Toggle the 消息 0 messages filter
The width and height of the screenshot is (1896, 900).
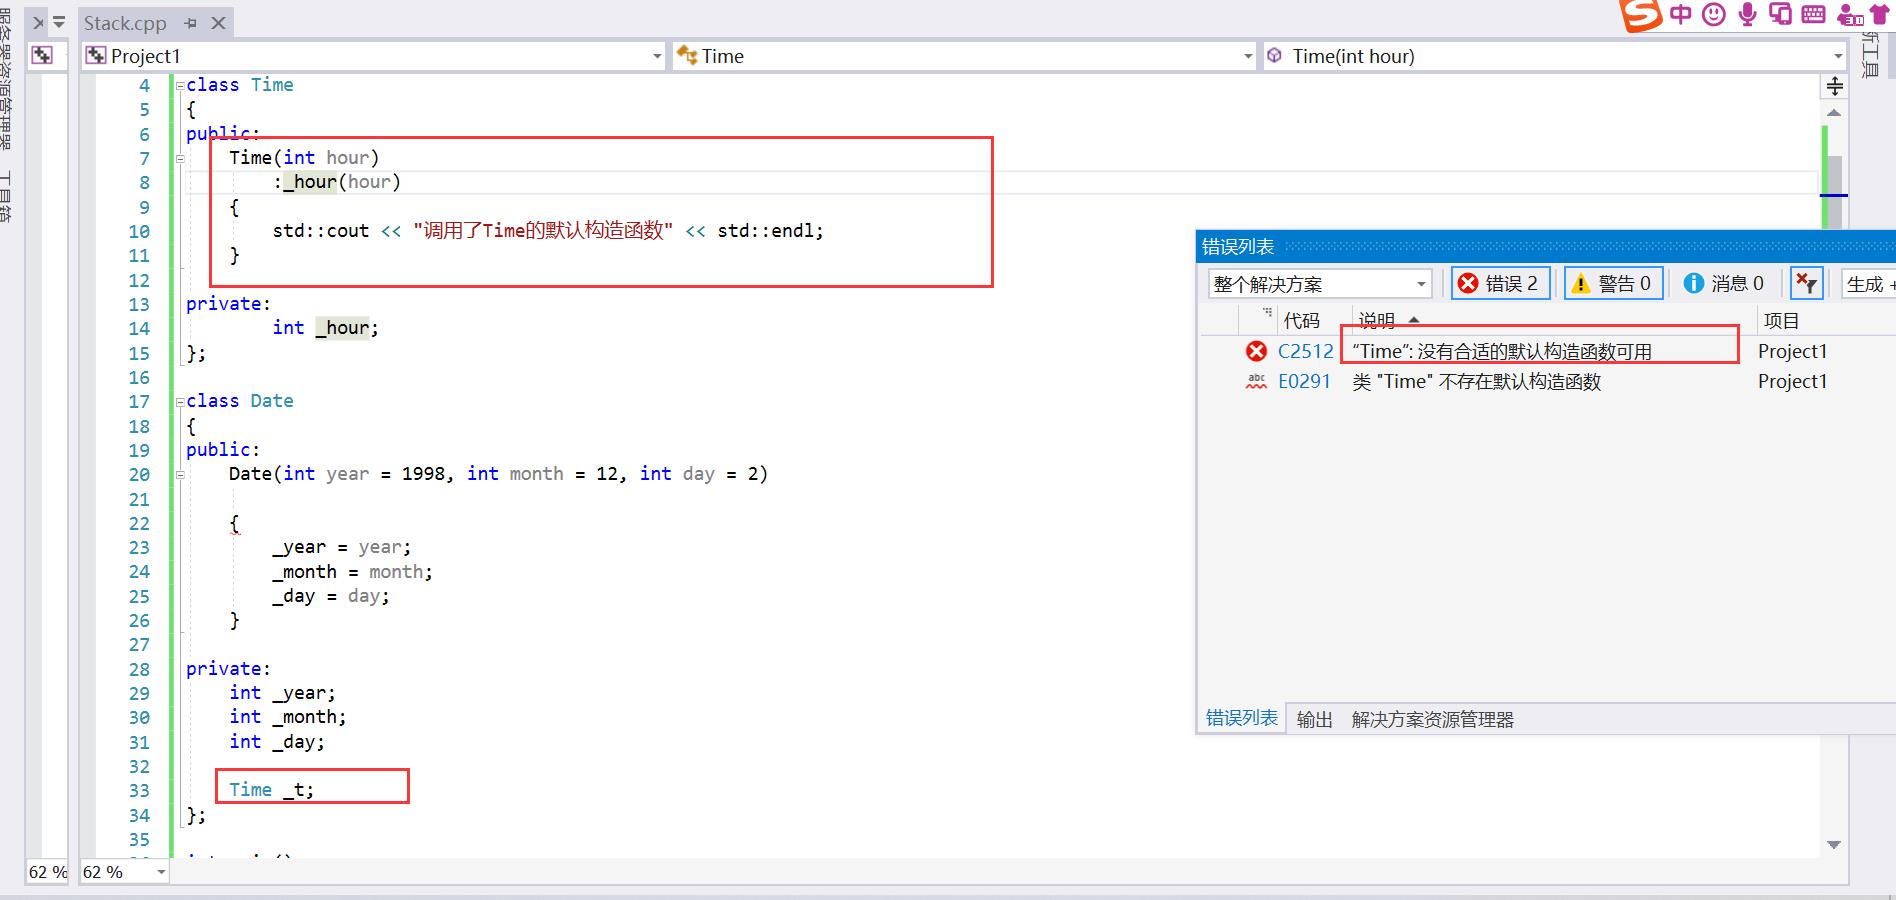[x=1724, y=284]
